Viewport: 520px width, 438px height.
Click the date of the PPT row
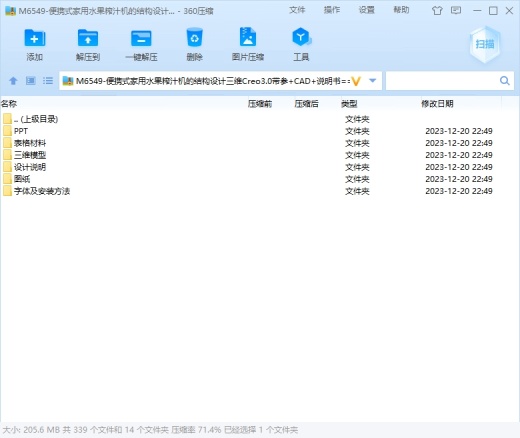459,131
